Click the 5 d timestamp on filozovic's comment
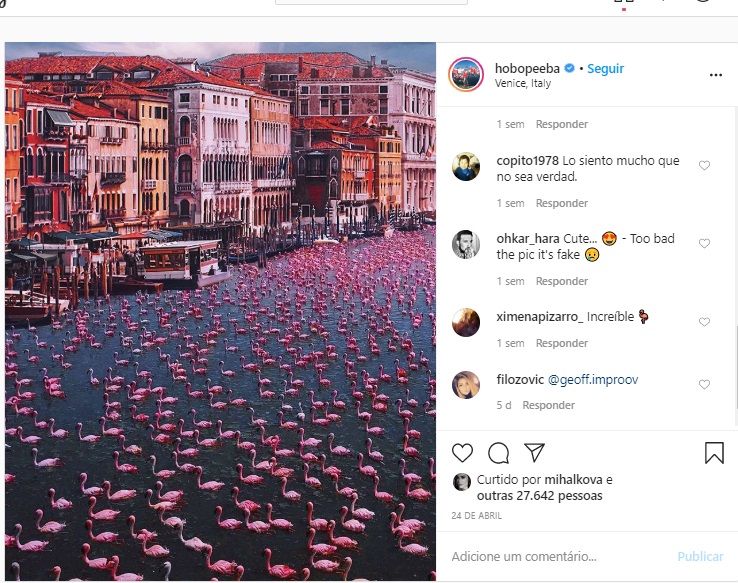 coord(504,406)
